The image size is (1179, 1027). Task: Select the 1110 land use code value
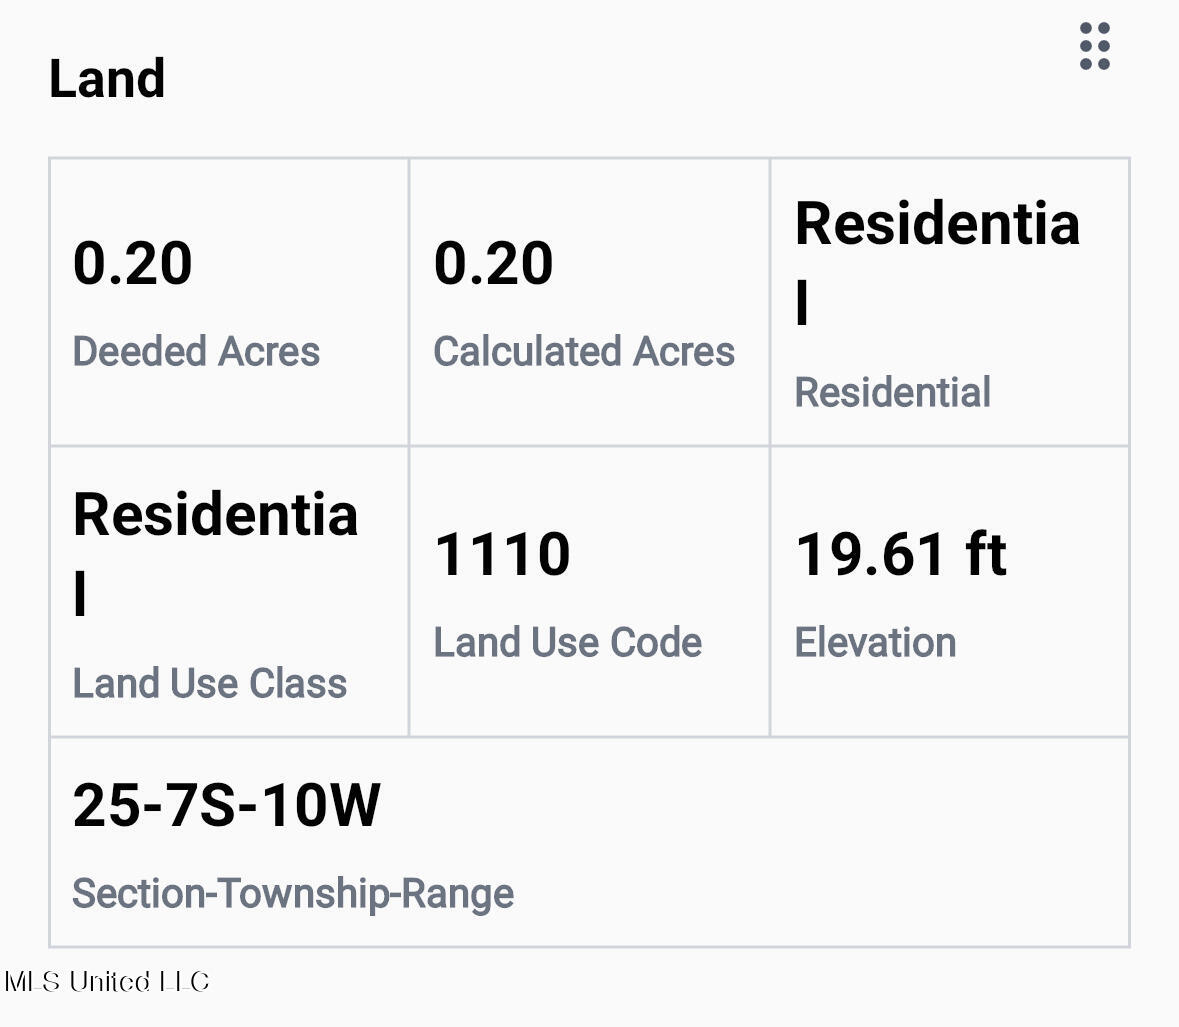pos(502,554)
